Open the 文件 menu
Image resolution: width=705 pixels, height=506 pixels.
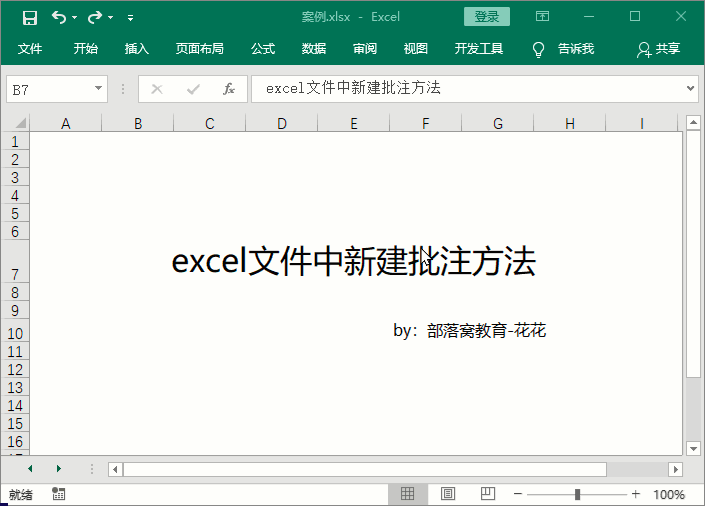point(30,49)
